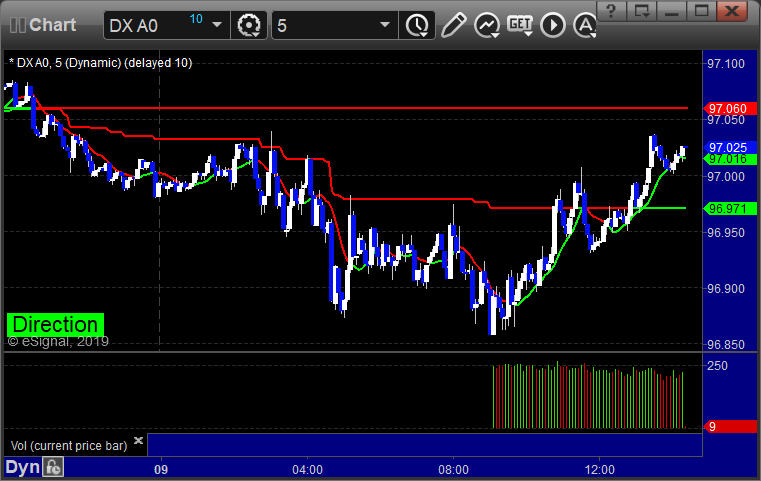This screenshot has height=481, width=761.
Task: Toggle the lock icon beside Dyn
Action: (53, 467)
